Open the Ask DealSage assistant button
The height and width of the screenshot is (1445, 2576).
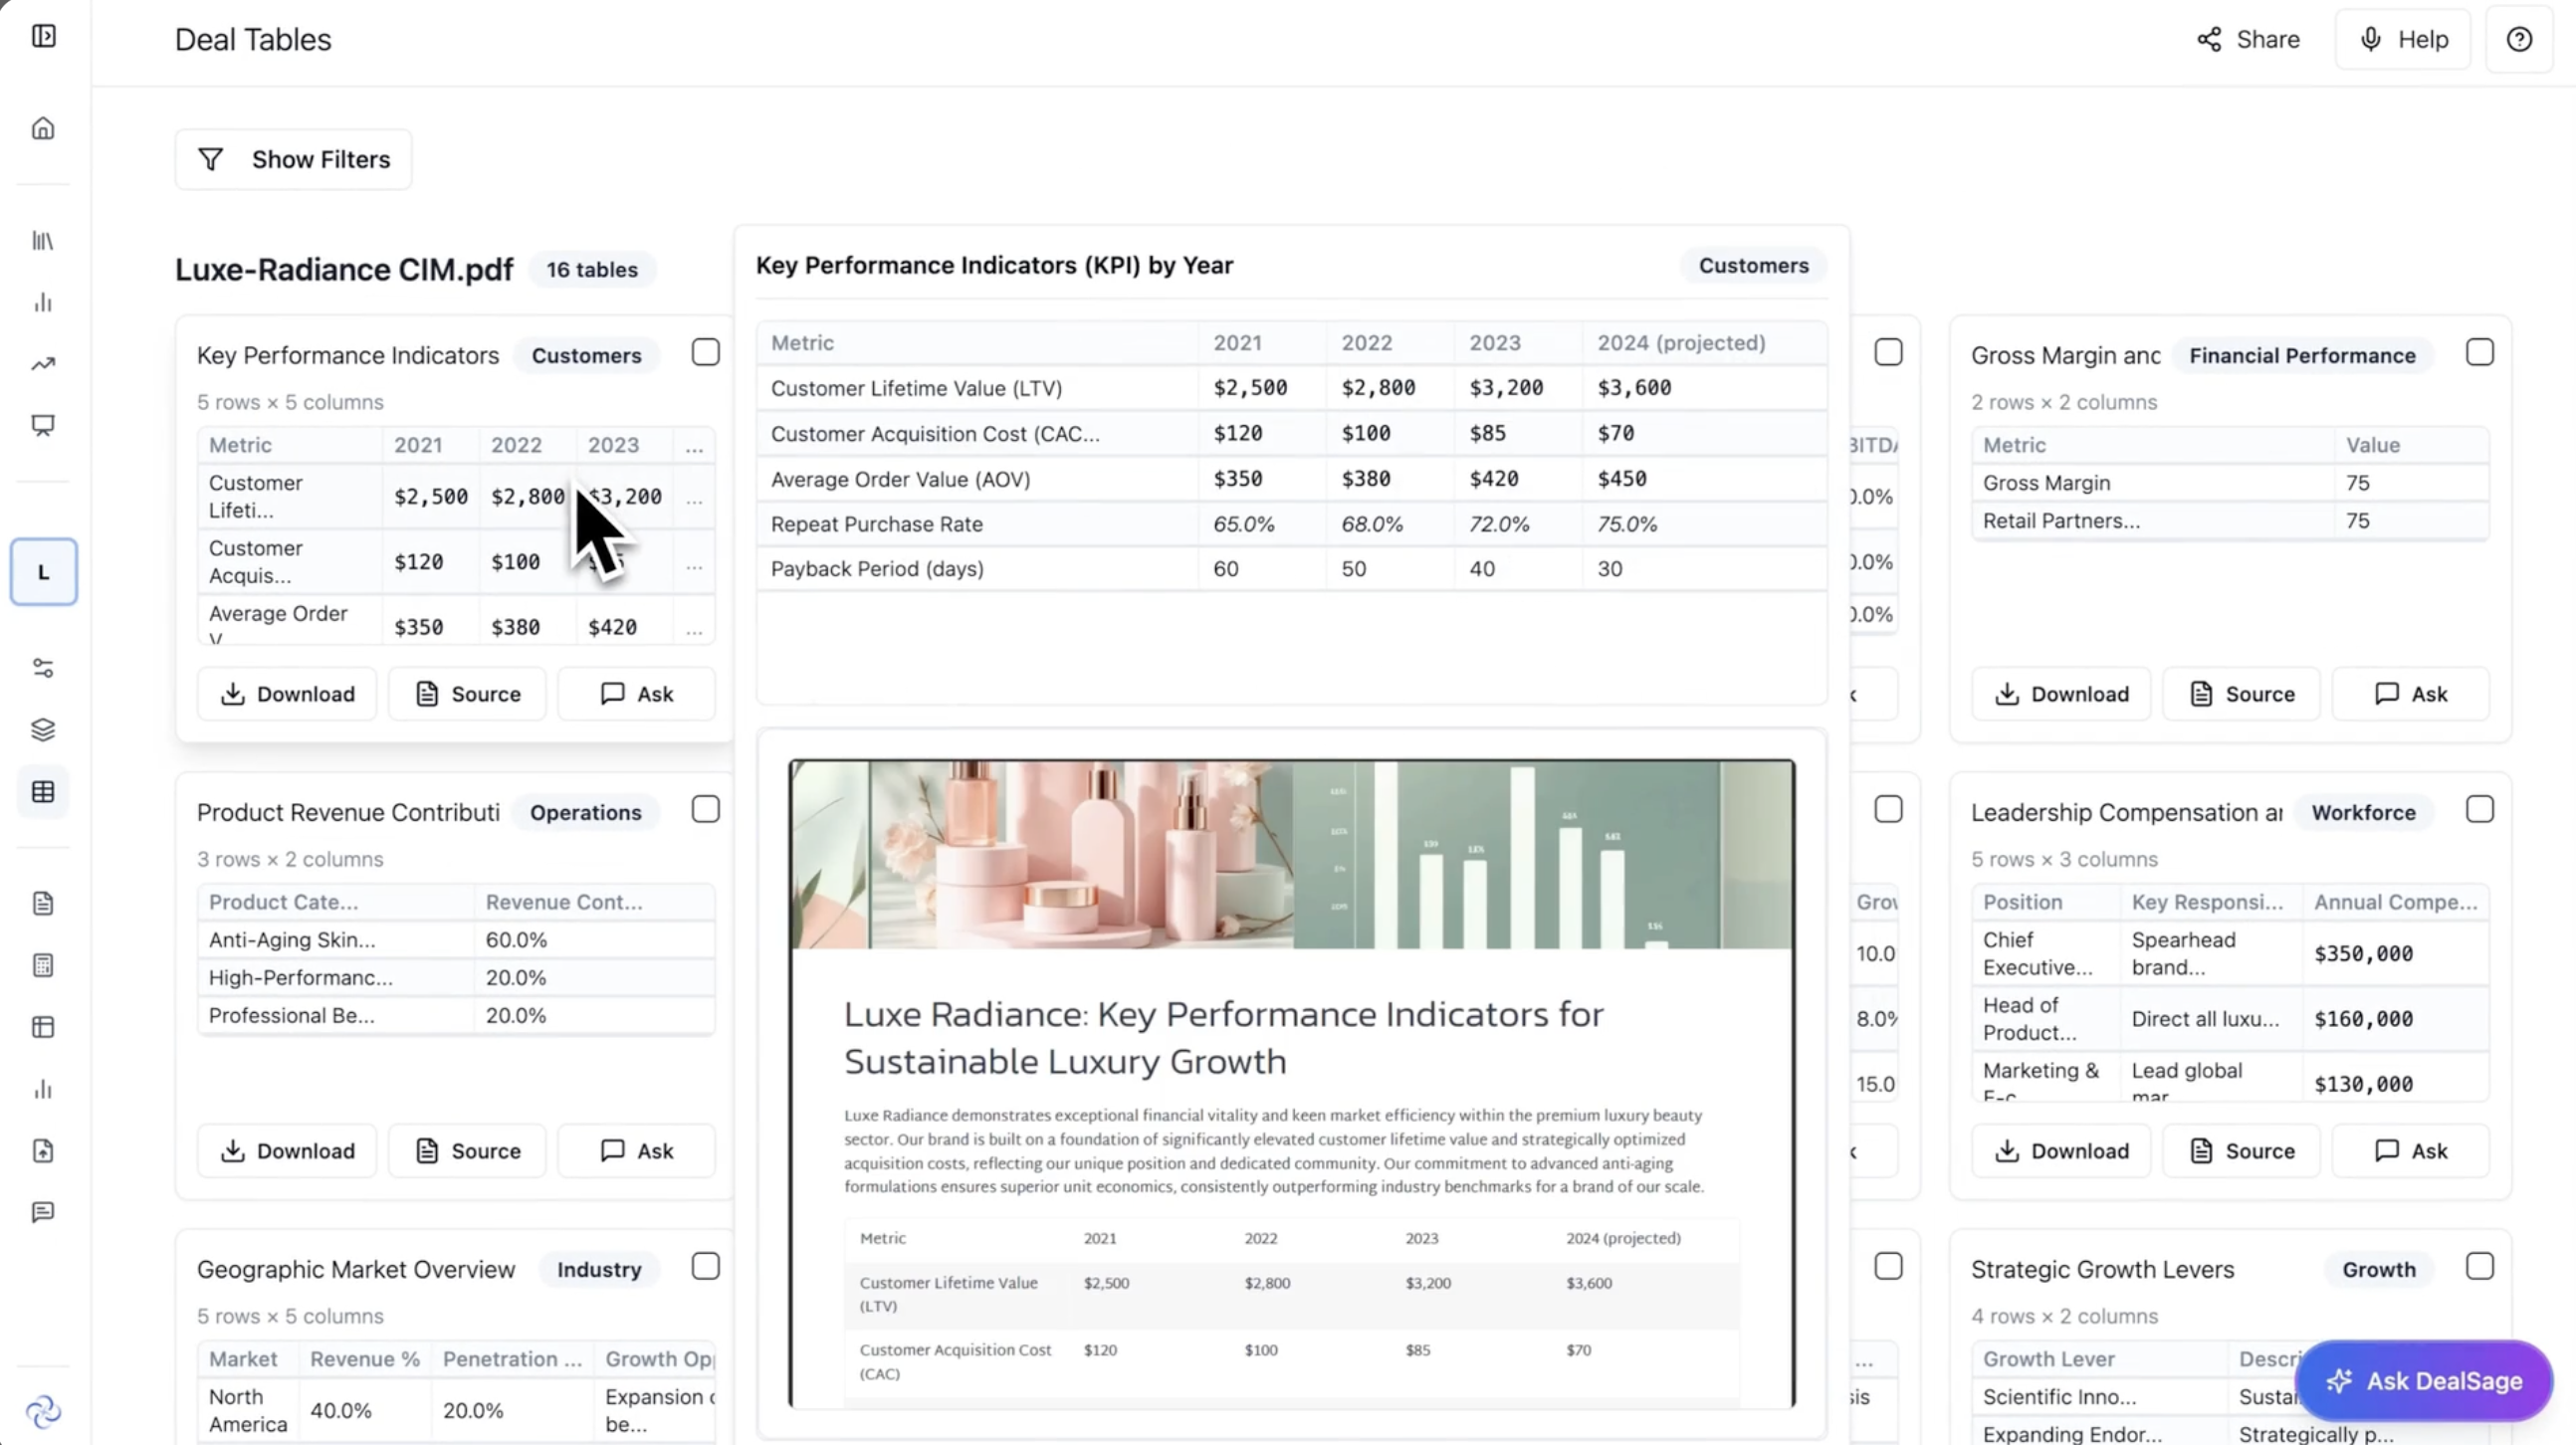2424,1381
